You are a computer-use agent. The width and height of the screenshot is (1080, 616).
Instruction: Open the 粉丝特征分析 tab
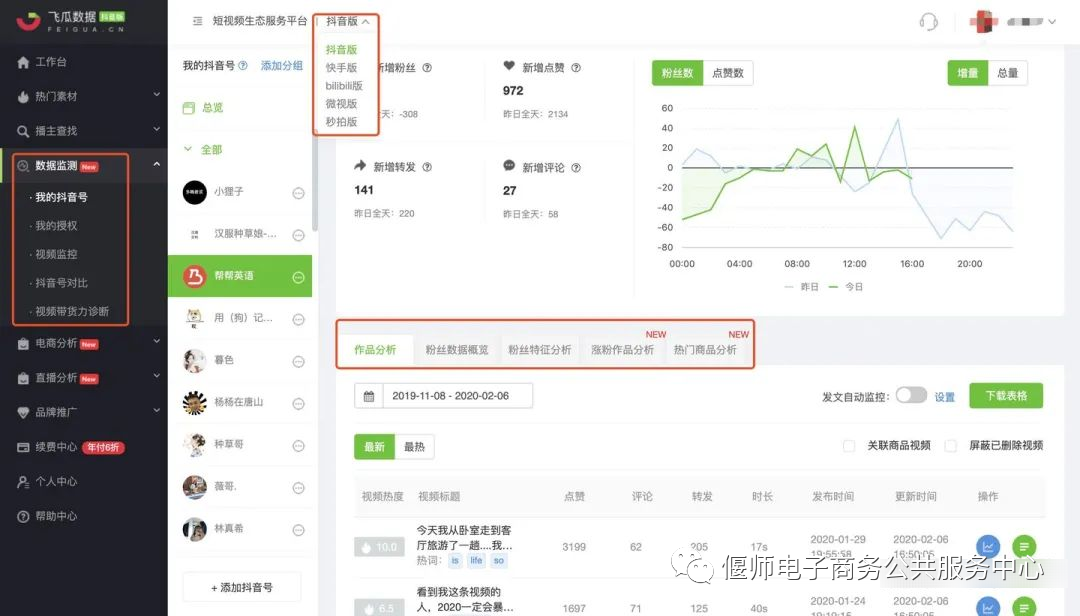tap(539, 349)
